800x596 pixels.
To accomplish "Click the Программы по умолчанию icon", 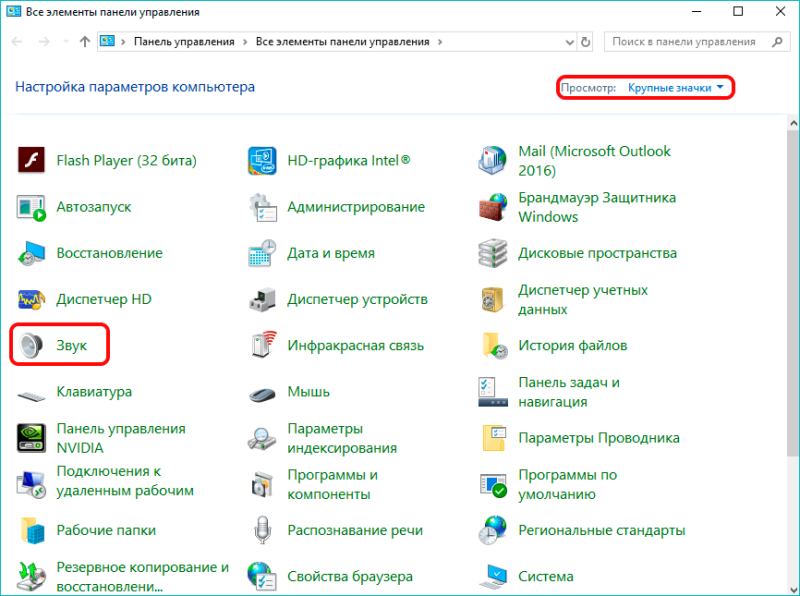I will (493, 485).
